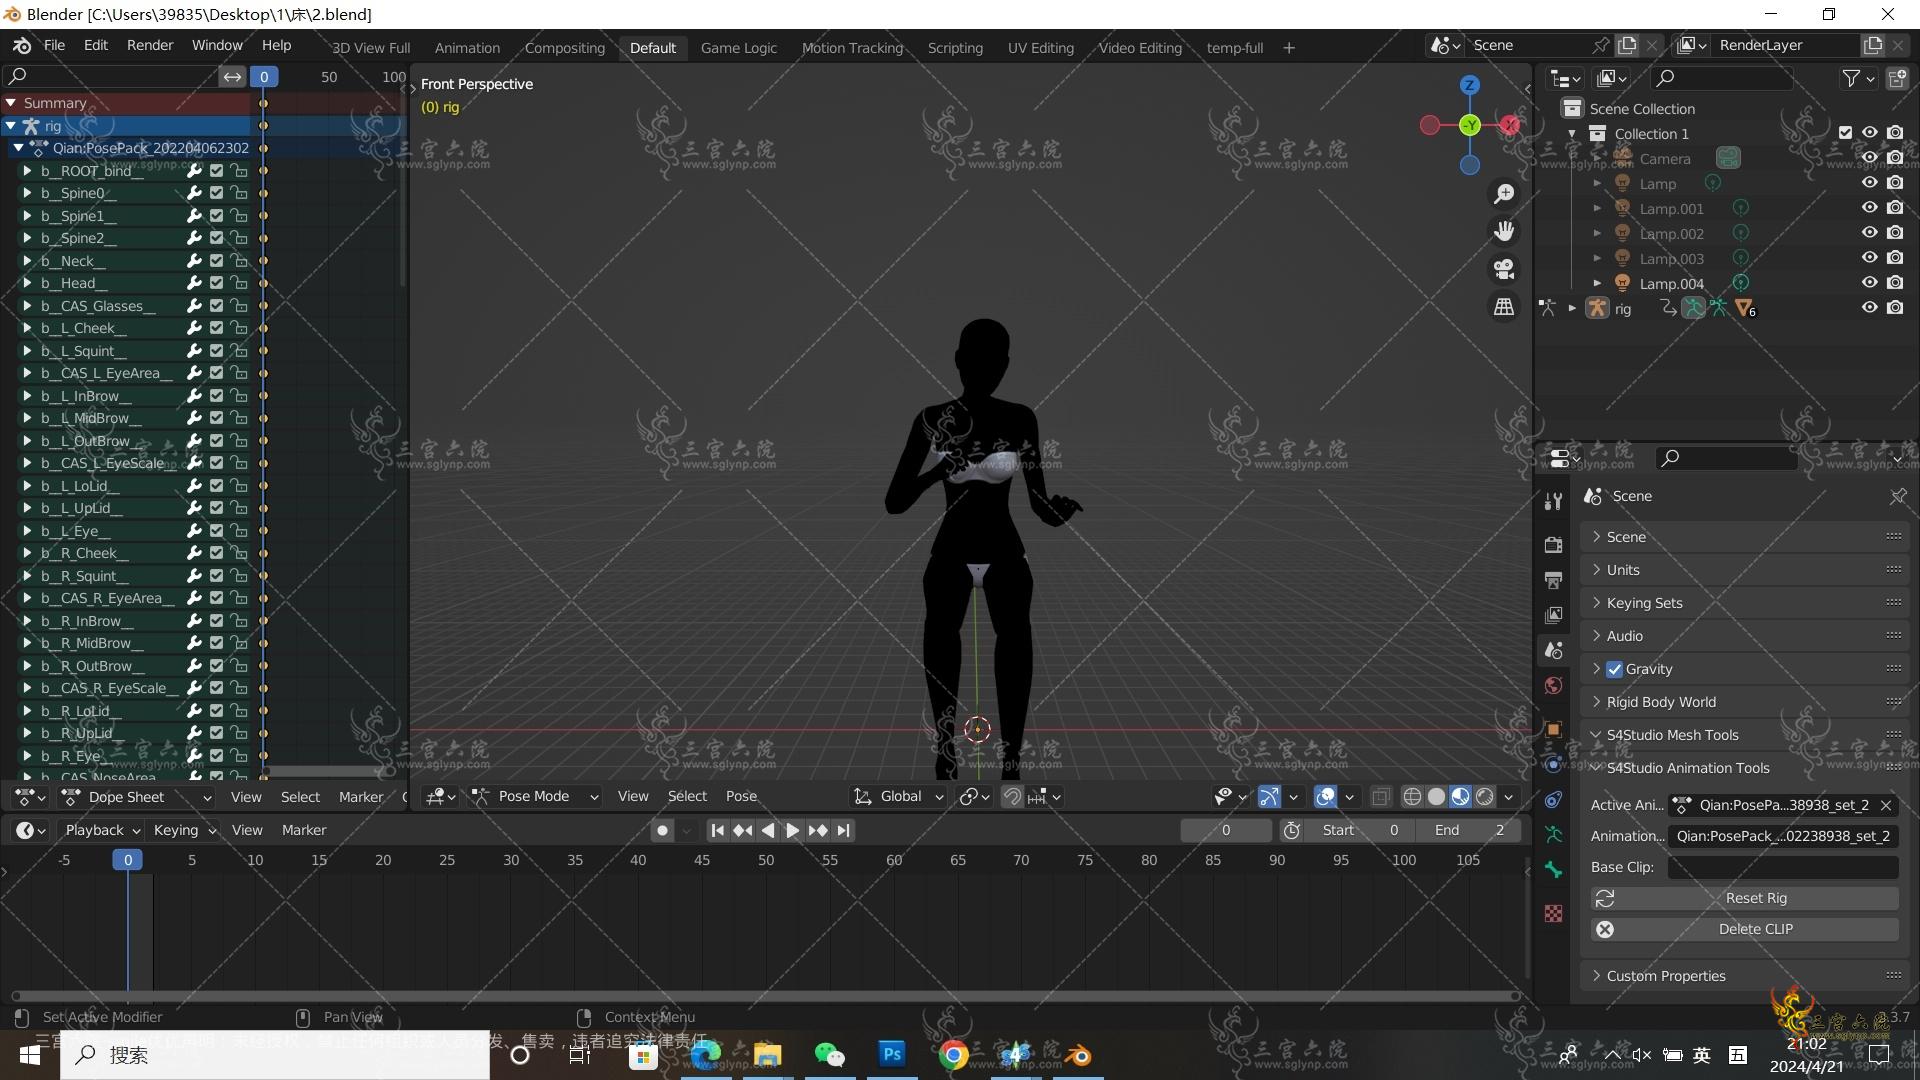Screen dimensions: 1920x1080
Task: Select rendered viewport shading mode
Action: click(x=1485, y=797)
